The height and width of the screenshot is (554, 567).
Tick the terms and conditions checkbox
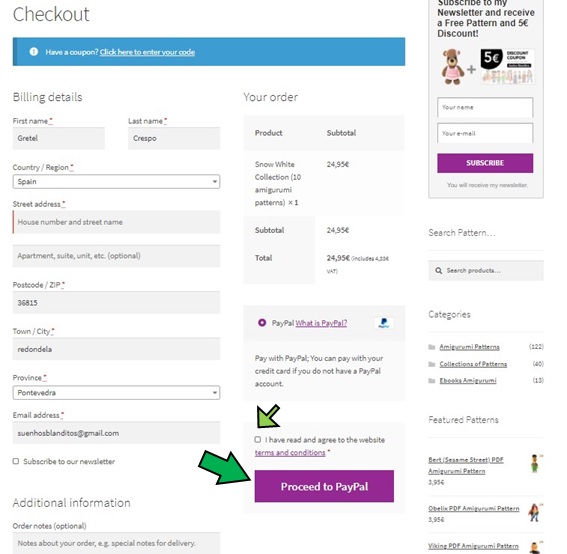coord(257,439)
